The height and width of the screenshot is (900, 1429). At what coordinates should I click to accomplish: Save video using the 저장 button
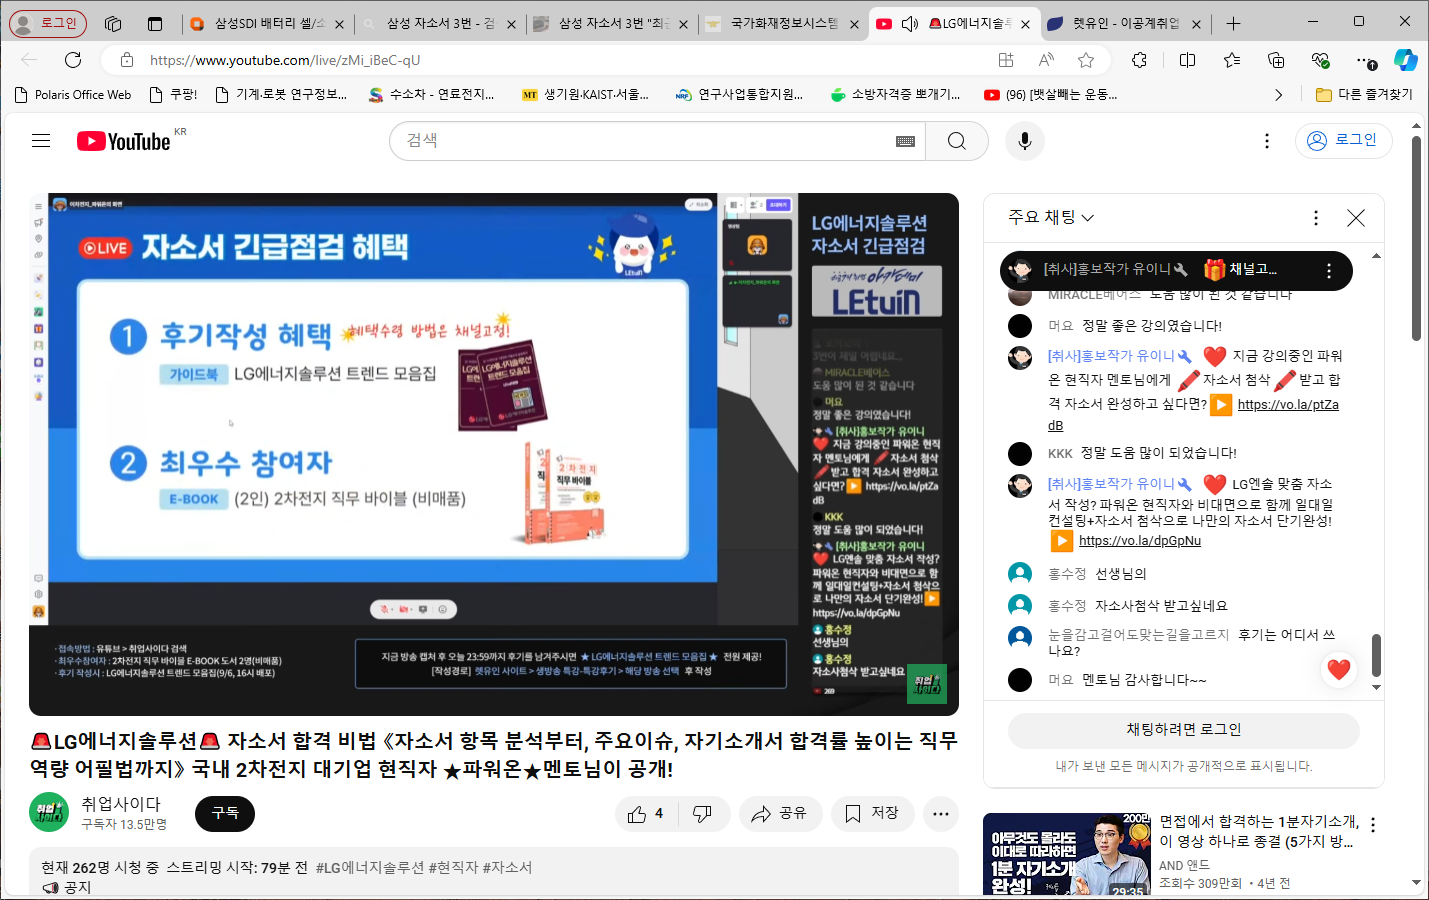point(871,814)
